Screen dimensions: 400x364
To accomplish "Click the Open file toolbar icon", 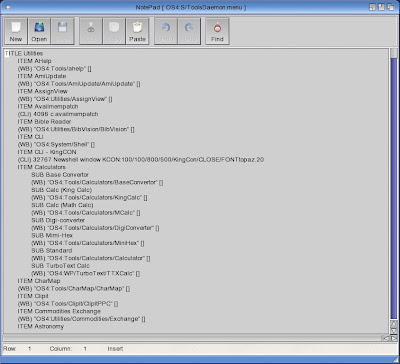I will [39, 31].
